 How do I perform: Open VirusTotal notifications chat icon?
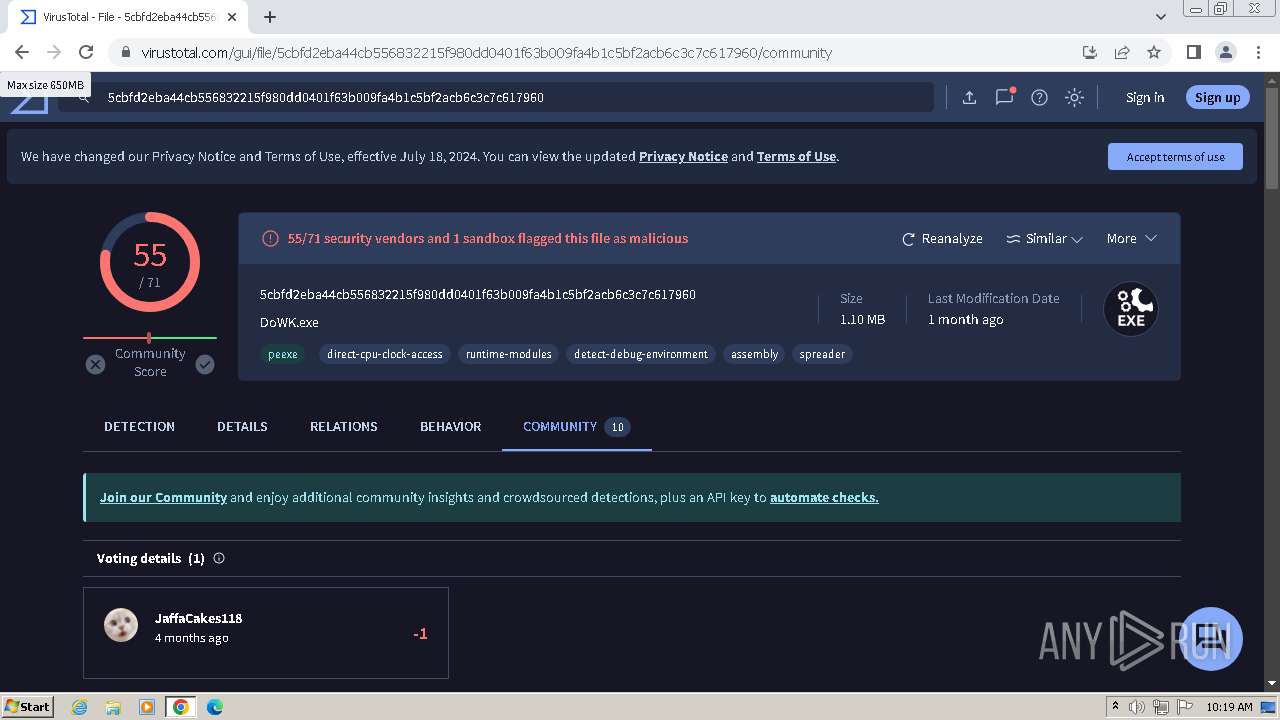[x=1004, y=97]
